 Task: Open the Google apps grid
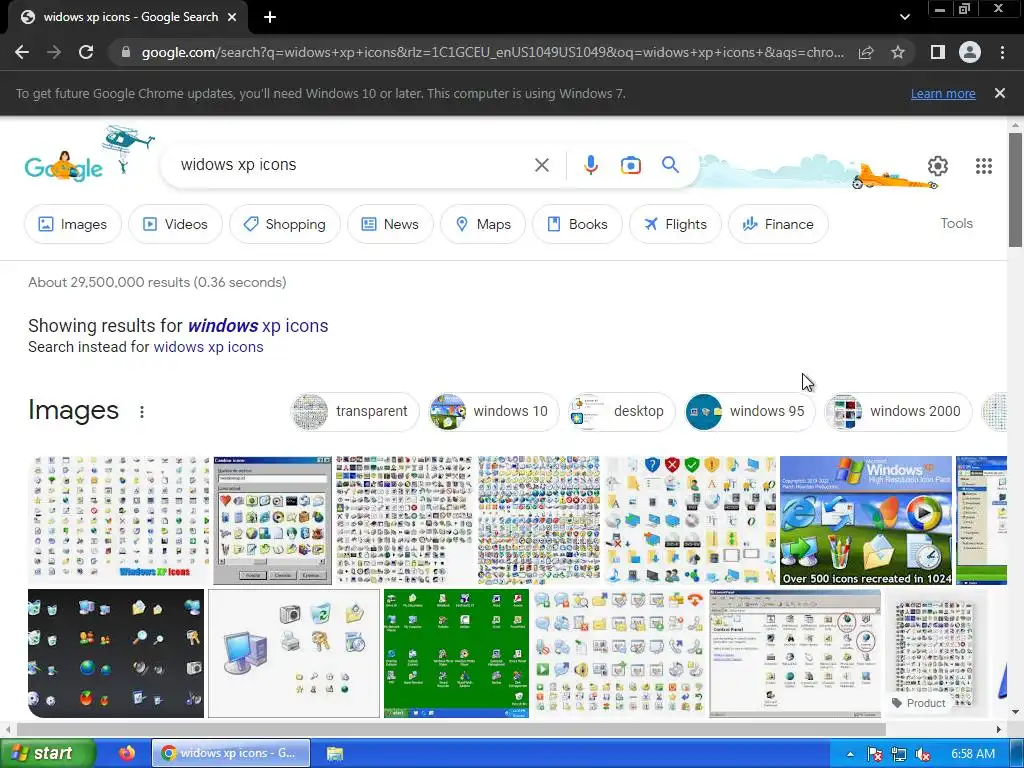[x=984, y=166]
